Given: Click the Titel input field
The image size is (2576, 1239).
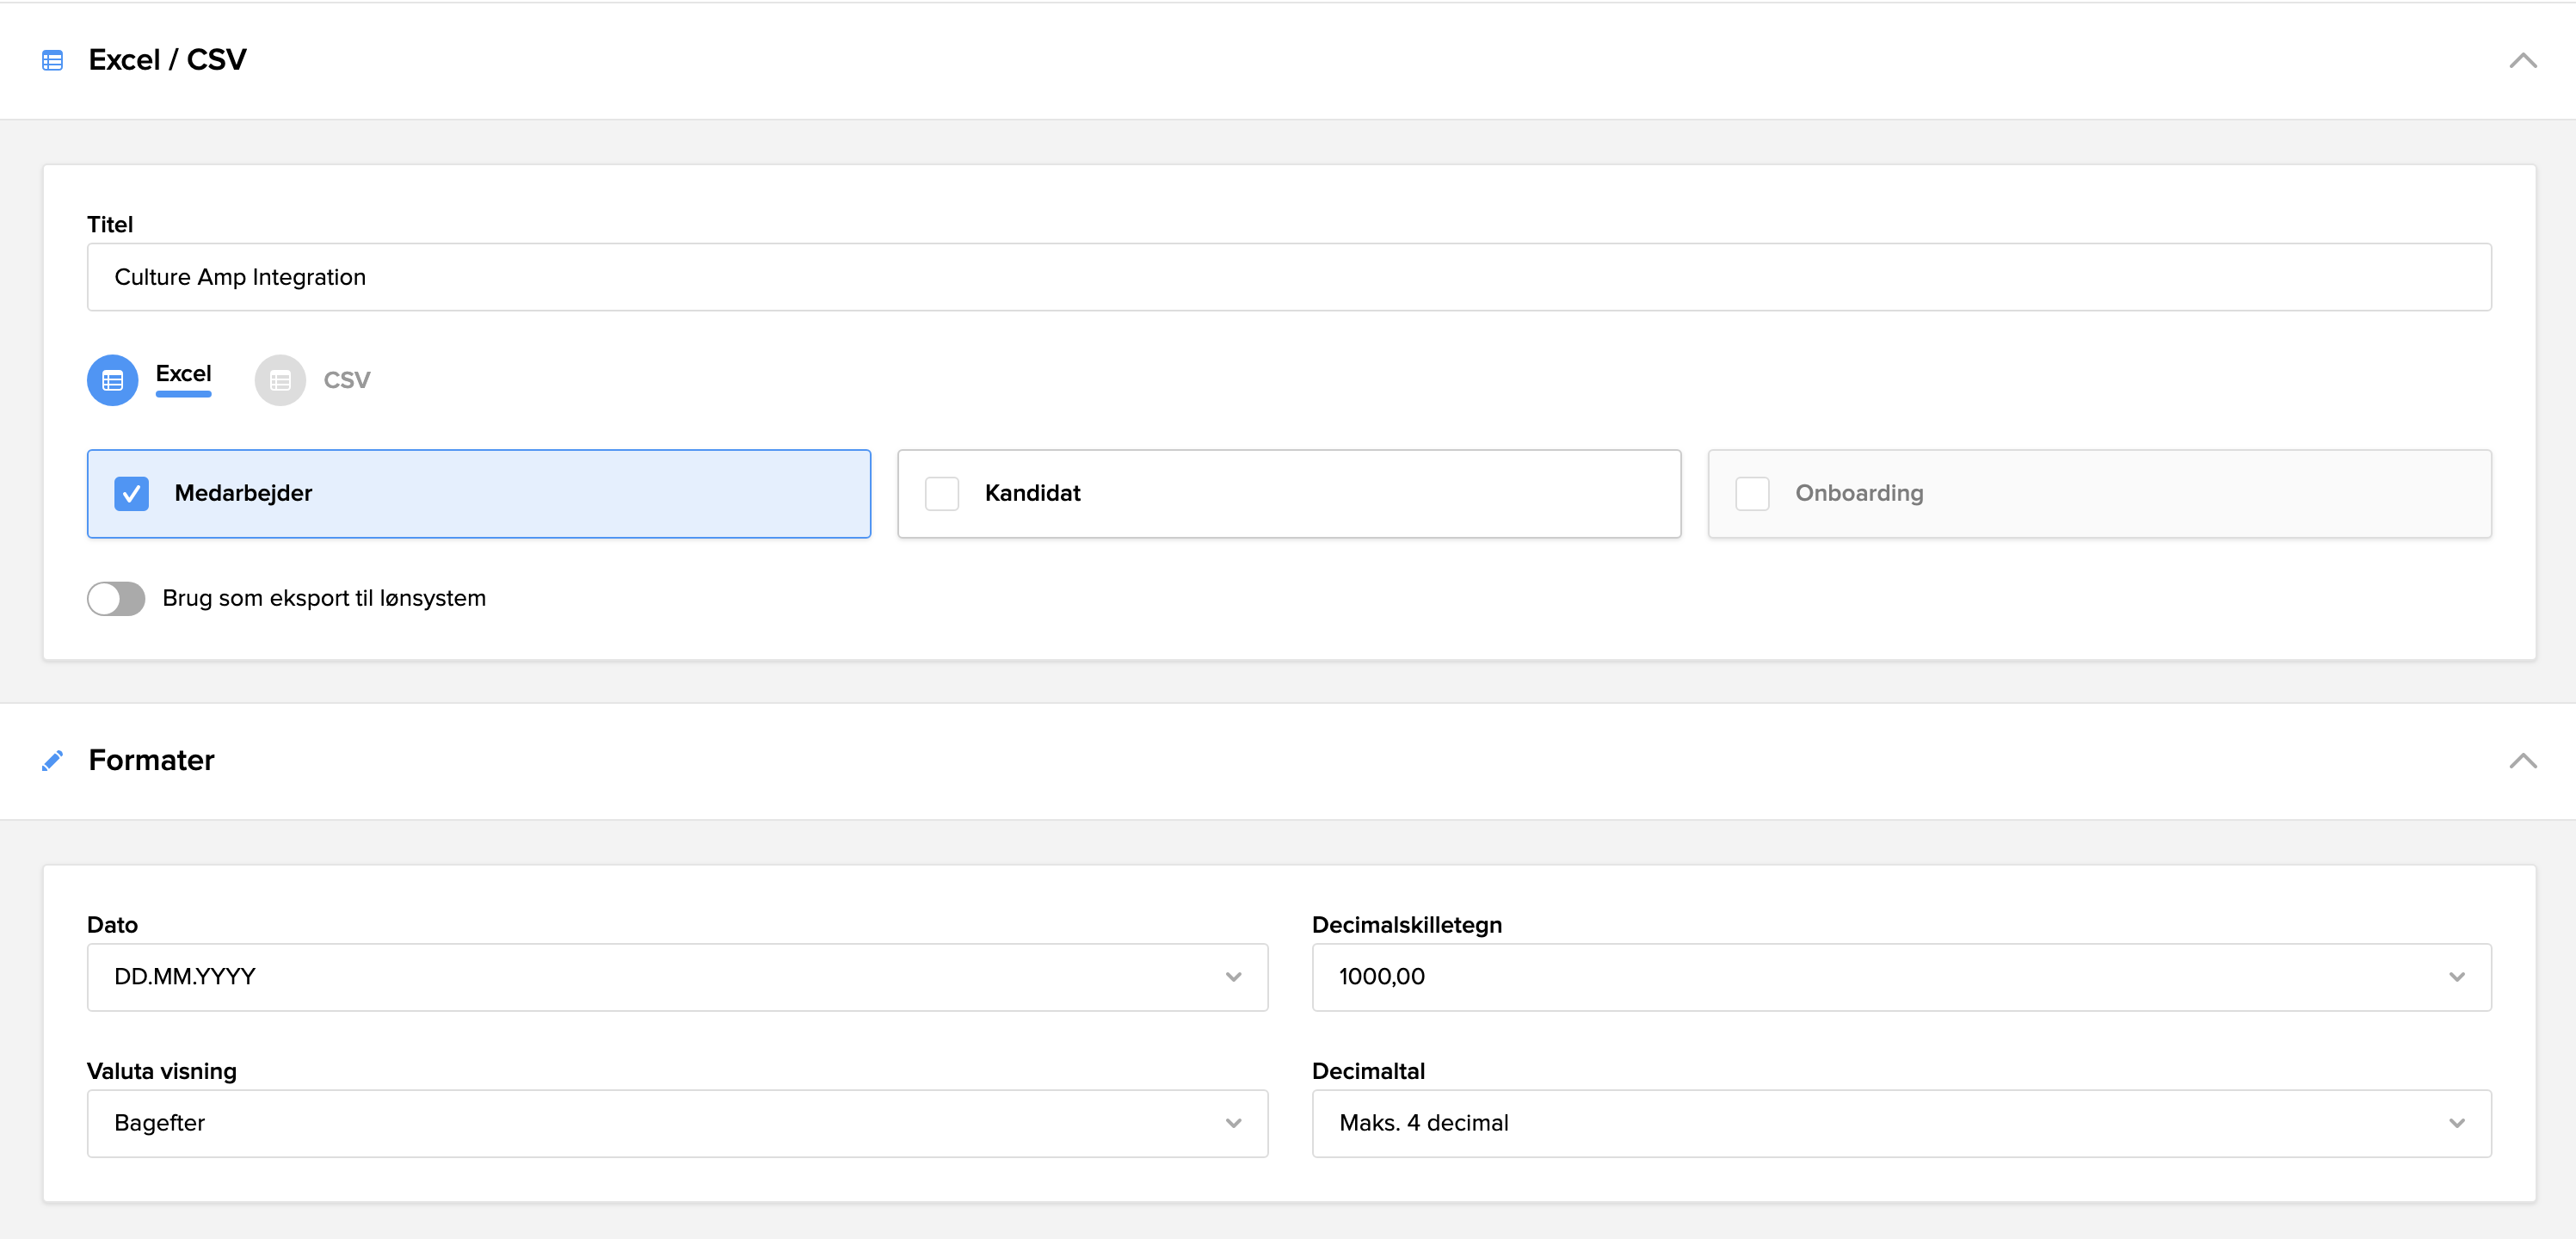Looking at the screenshot, I should coord(1288,277).
